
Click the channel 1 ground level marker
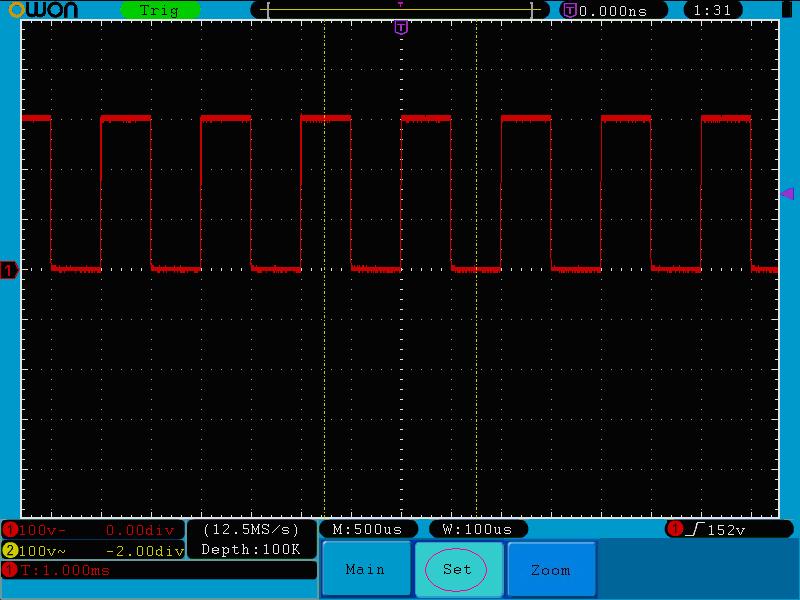click(9, 269)
